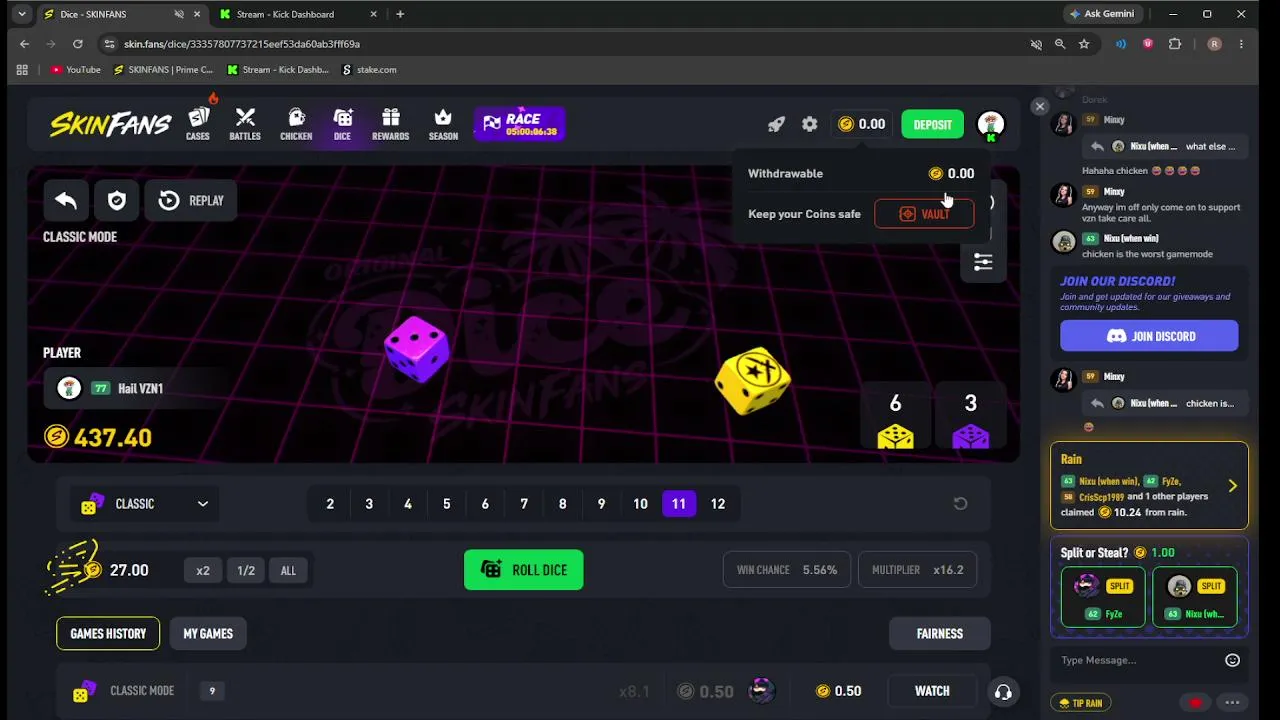This screenshot has height=720, width=1280.
Task: Bookmark this page with star icon
Action: coord(1084,44)
